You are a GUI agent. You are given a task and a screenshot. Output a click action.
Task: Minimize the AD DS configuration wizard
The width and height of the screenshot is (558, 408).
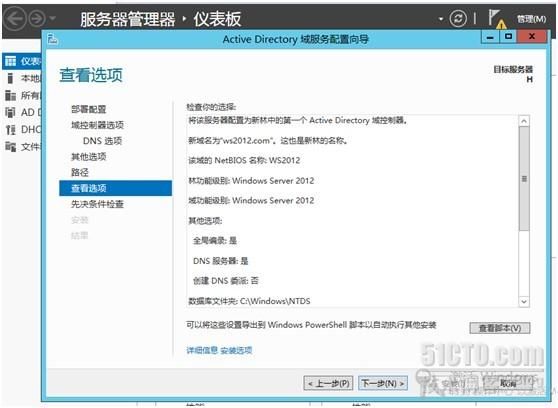point(490,37)
